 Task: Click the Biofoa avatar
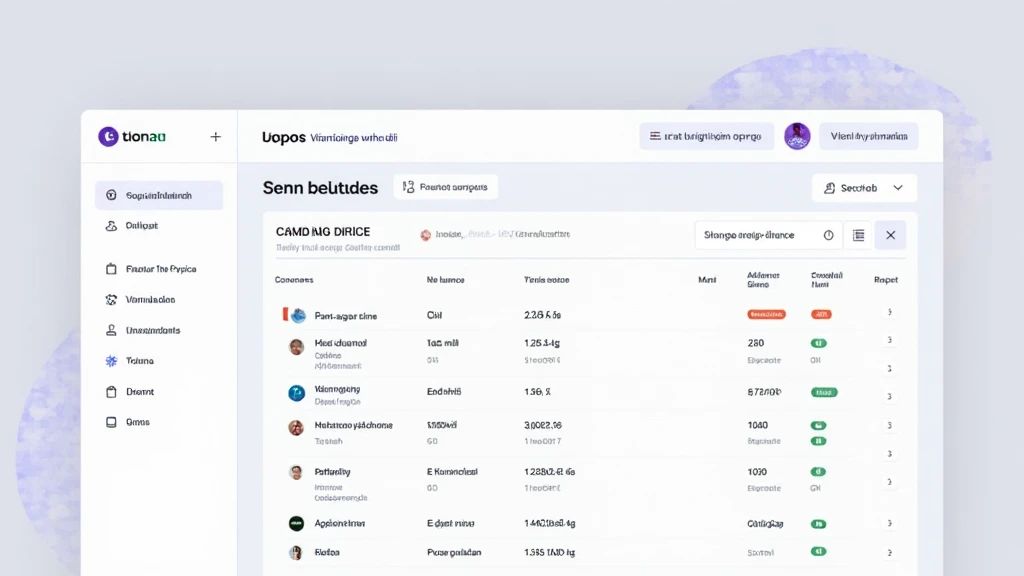pos(296,552)
